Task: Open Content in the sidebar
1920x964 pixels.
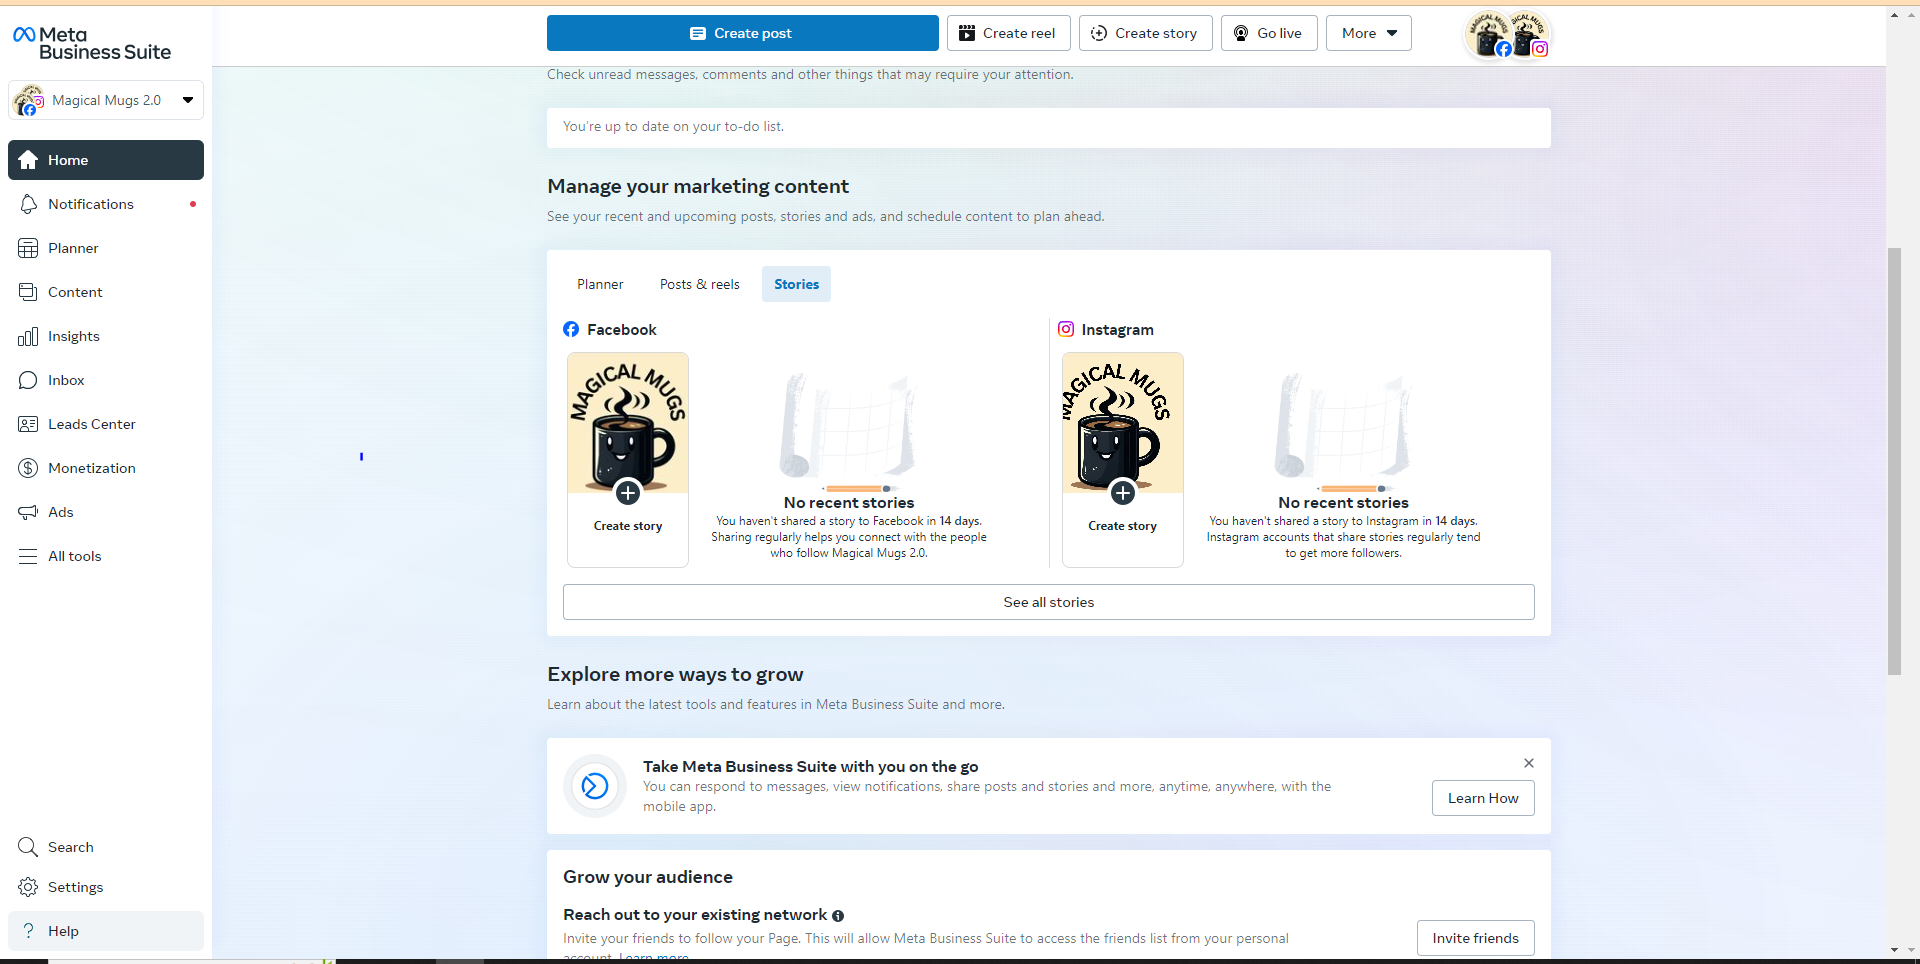Action: 106,292
